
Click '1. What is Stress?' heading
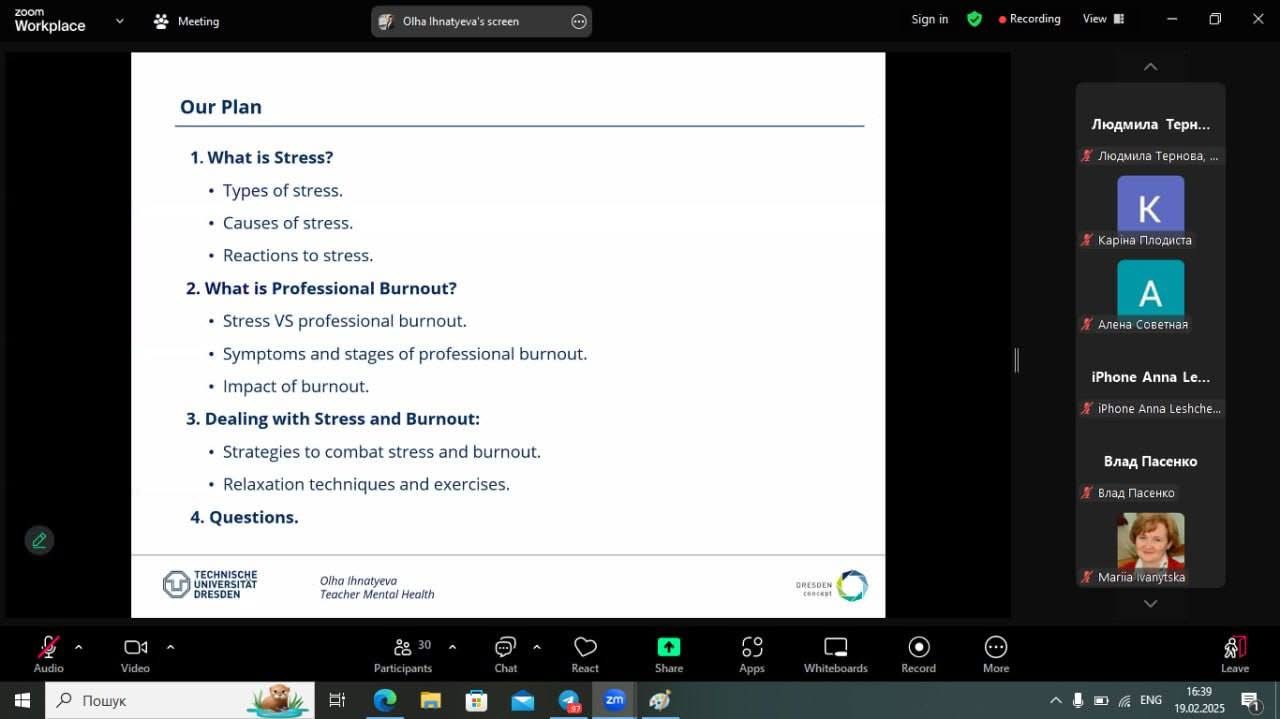tap(262, 157)
